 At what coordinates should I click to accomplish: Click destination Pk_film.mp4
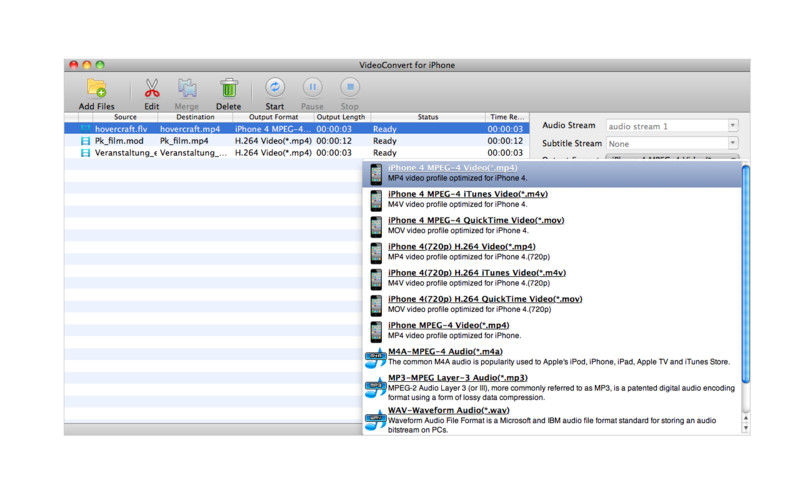click(184, 141)
